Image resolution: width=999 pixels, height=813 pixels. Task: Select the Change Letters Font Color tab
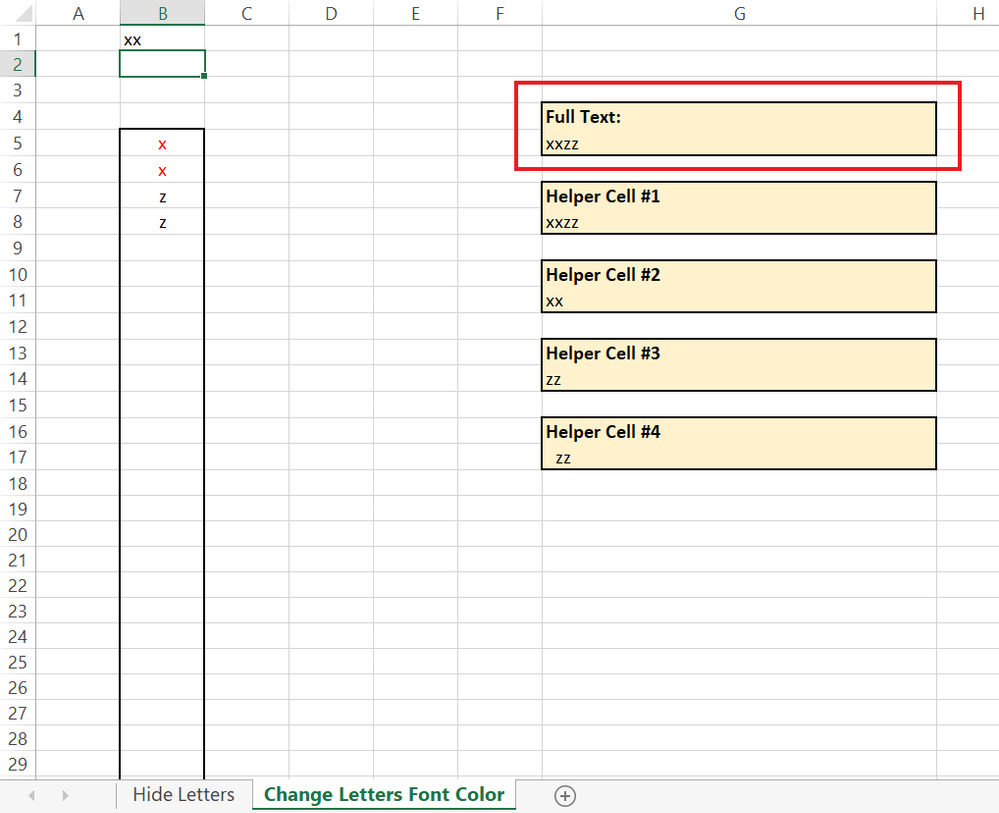[384, 795]
